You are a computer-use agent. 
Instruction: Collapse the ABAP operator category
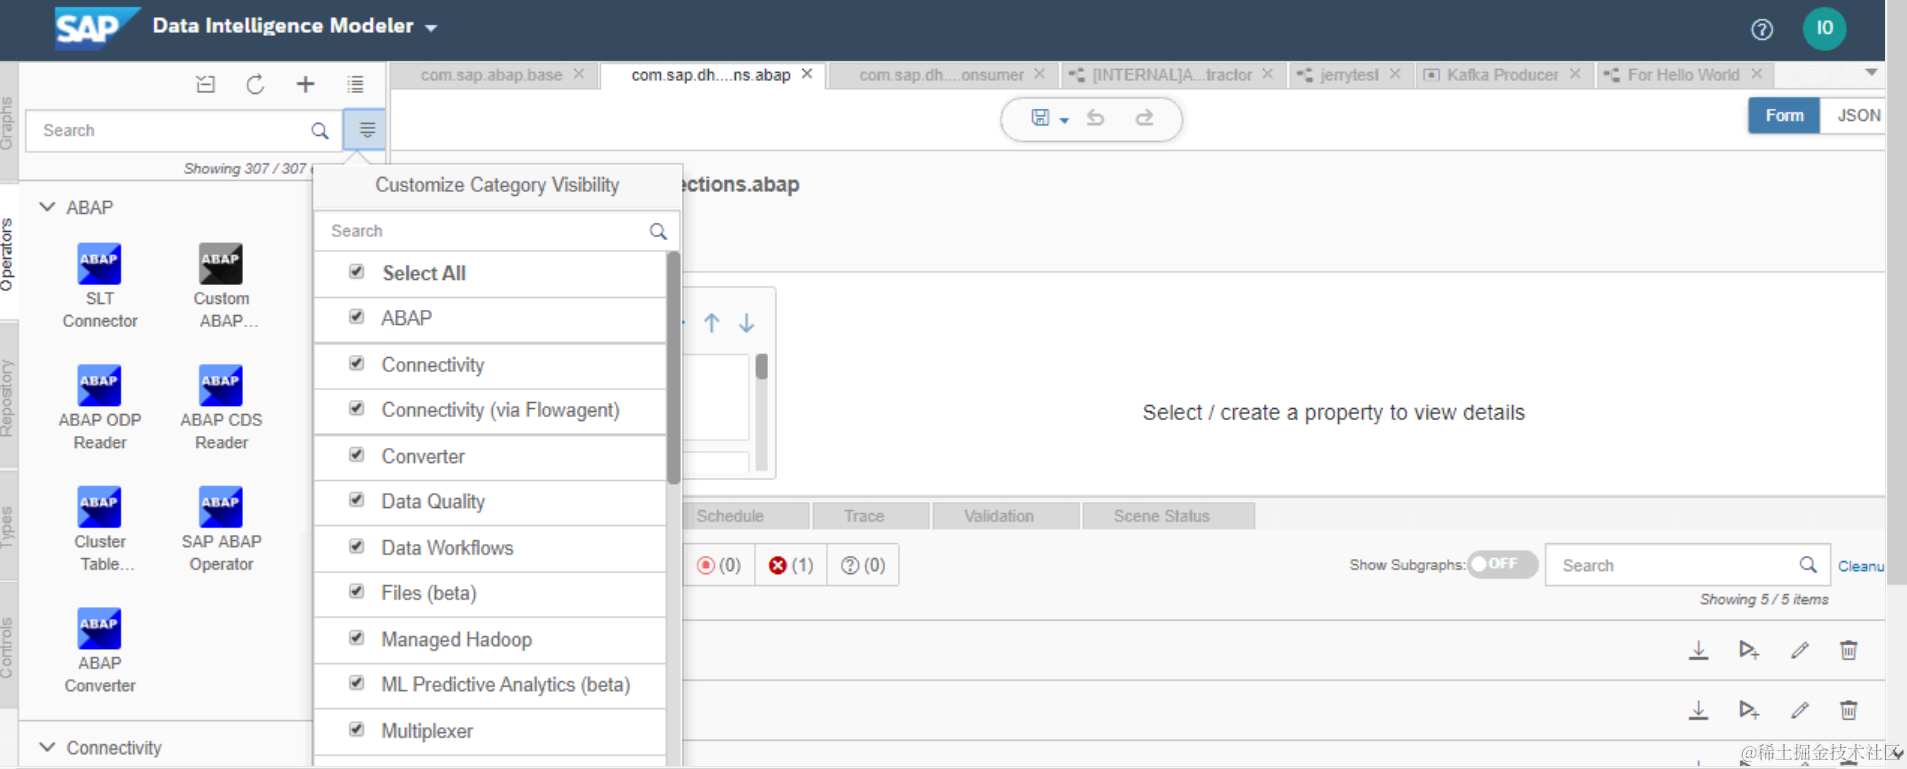pyautogui.click(x=47, y=207)
